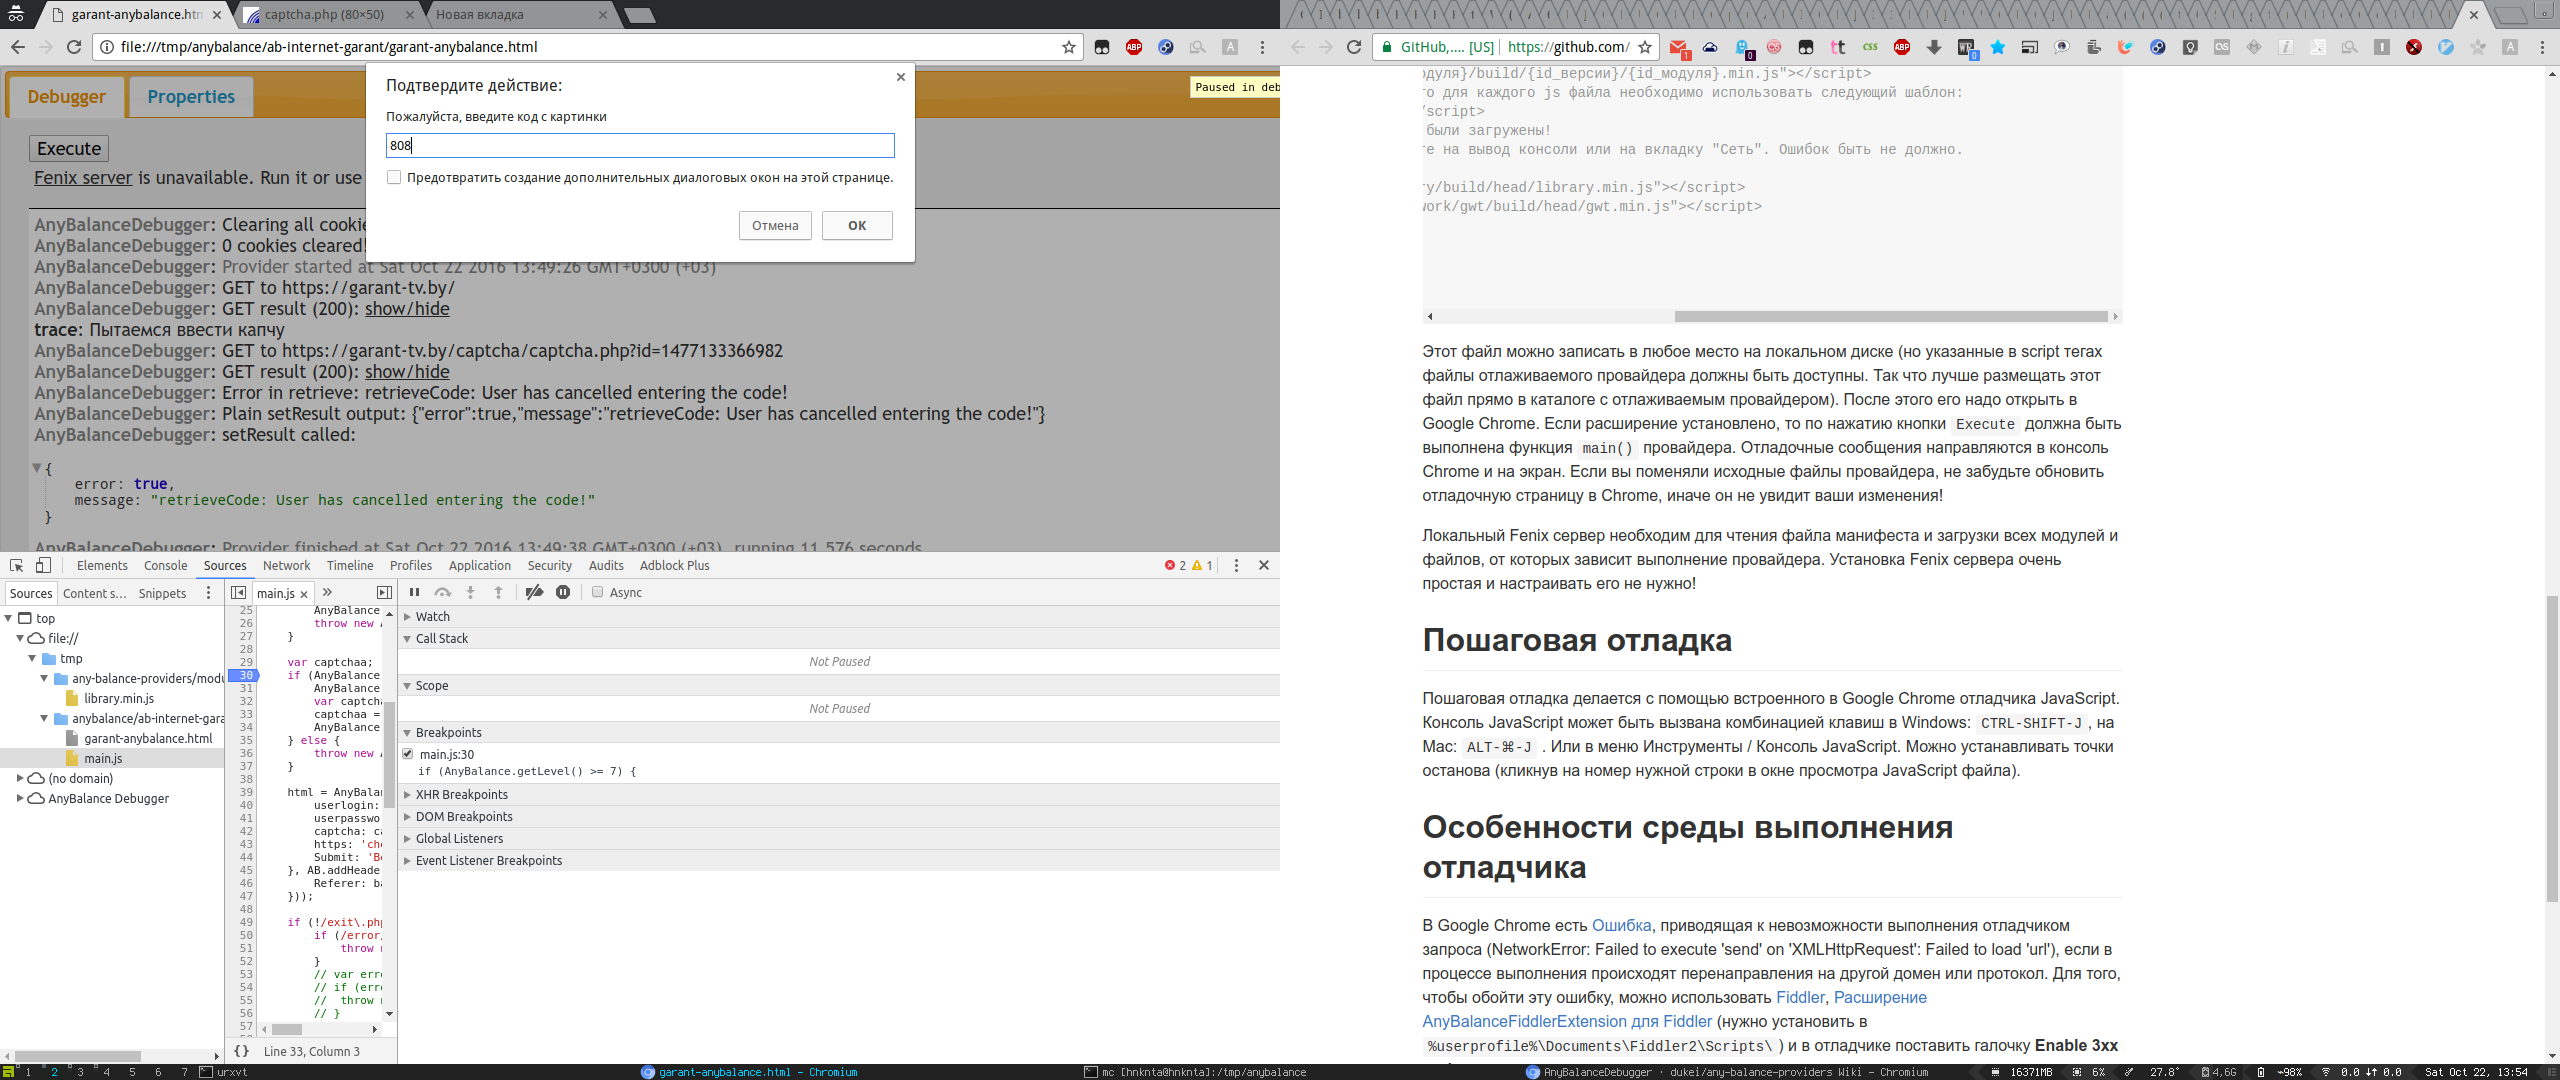This screenshot has height=1080, width=2560.
Task: Open the Network DevTools tab
Action: coord(287,566)
